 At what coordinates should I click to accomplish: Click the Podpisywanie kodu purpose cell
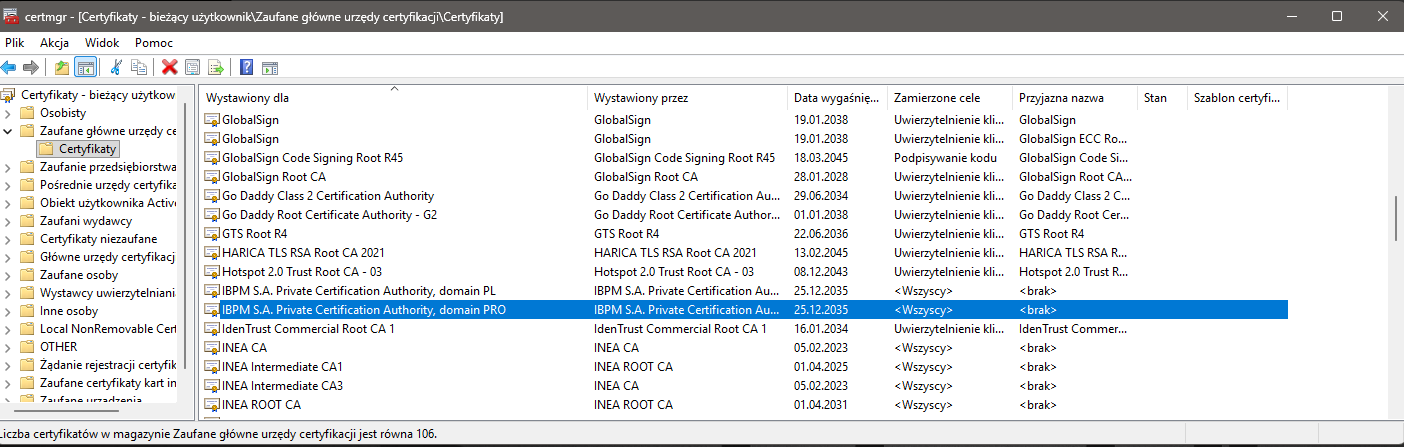coord(946,157)
